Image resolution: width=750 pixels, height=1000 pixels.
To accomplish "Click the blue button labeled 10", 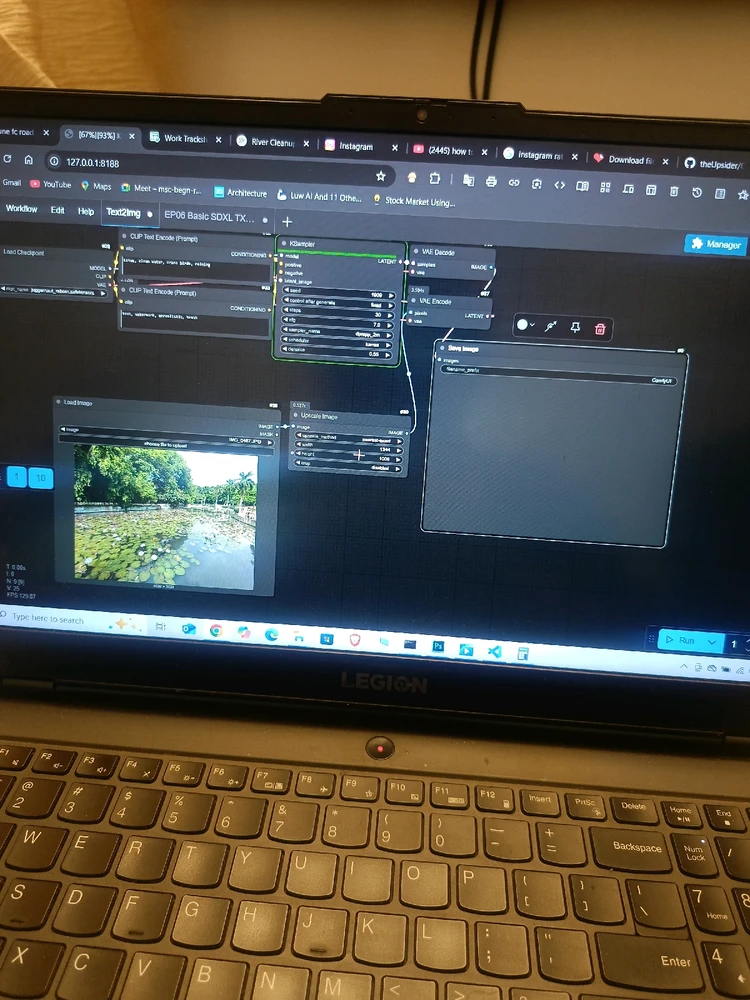I will (x=41, y=478).
